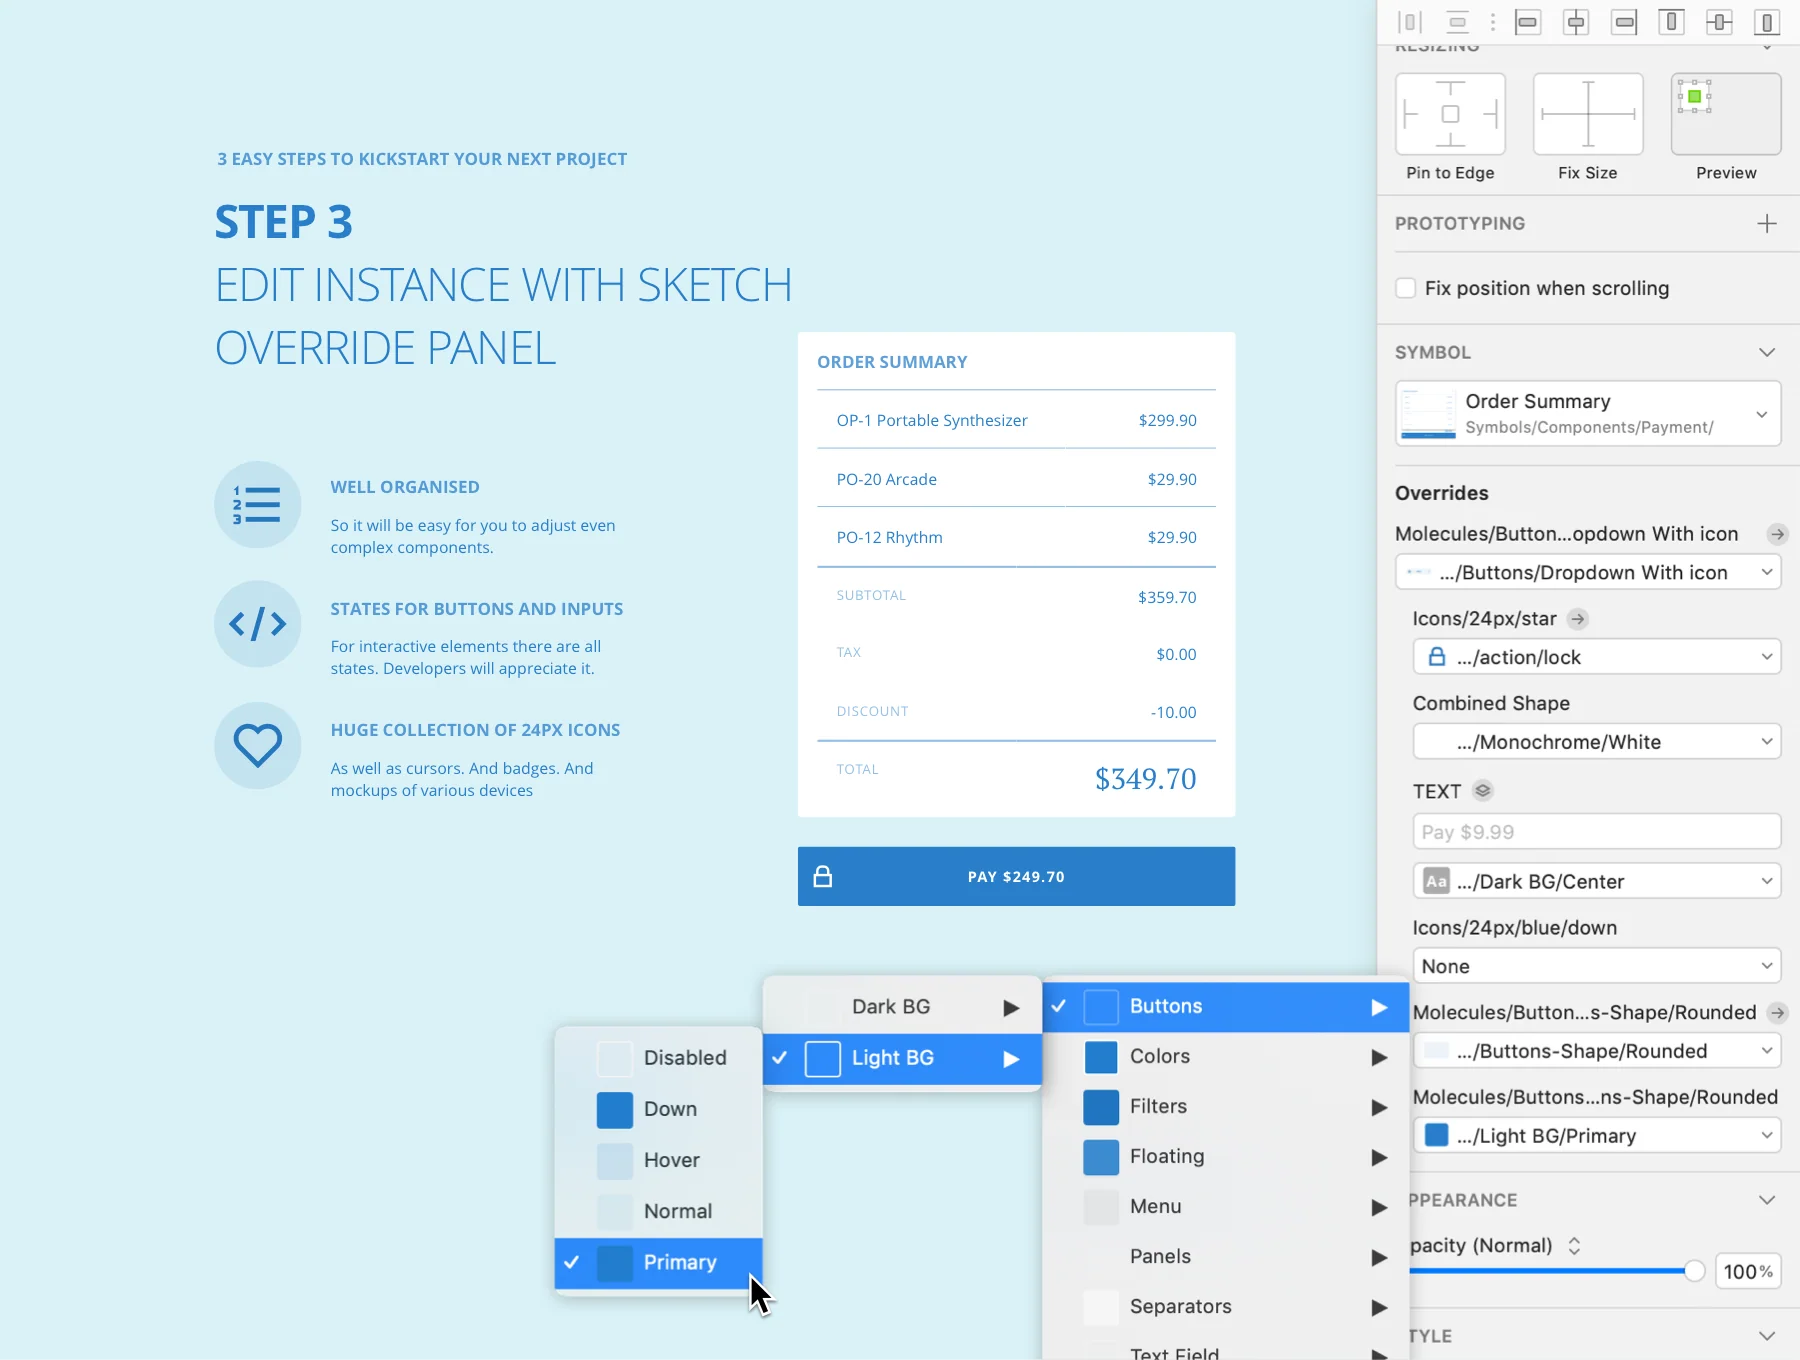Align layers vertically centered
Screen dimensions: 1800x1360
click(x=1719, y=22)
